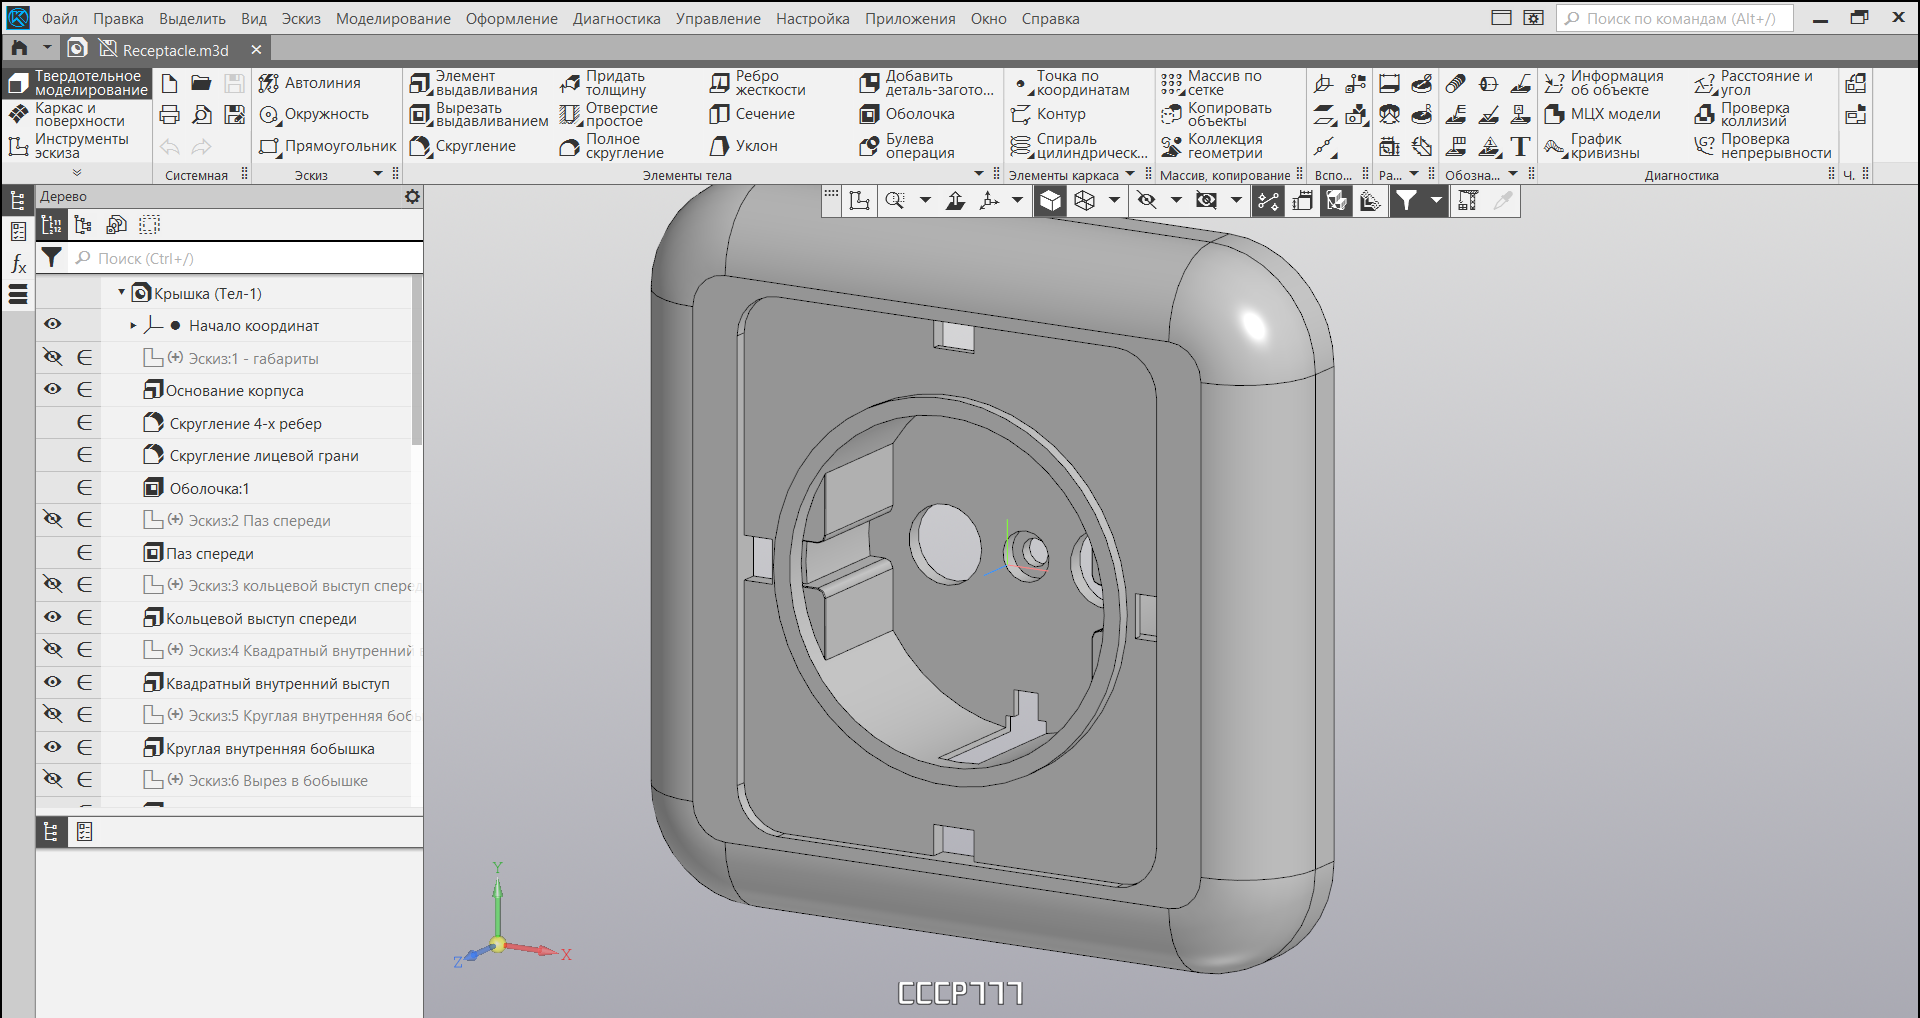
Task: Toggle eye of Эскиз:6 Вырез в бобышке
Action: click(x=53, y=779)
